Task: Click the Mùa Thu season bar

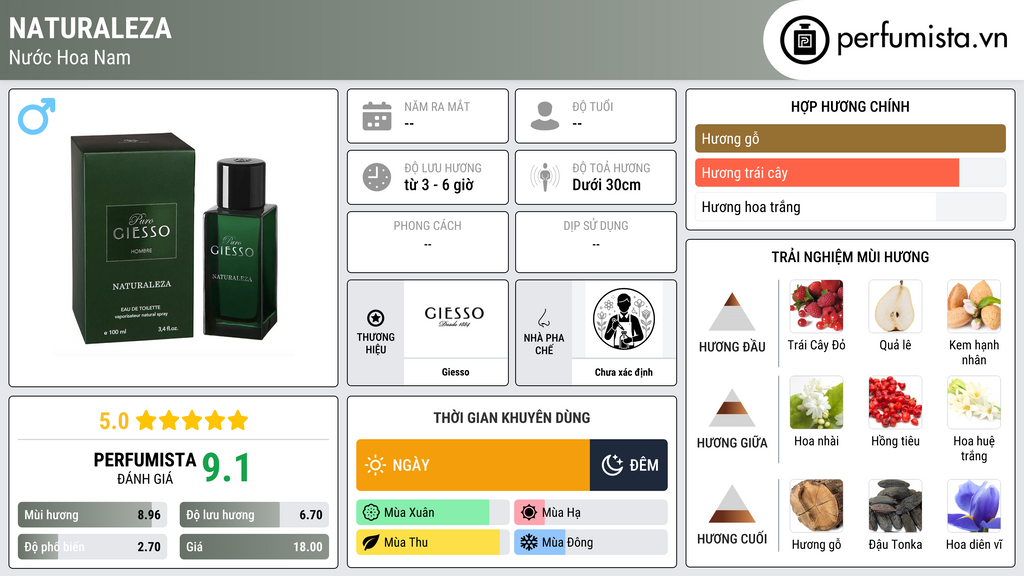Action: (x=432, y=542)
